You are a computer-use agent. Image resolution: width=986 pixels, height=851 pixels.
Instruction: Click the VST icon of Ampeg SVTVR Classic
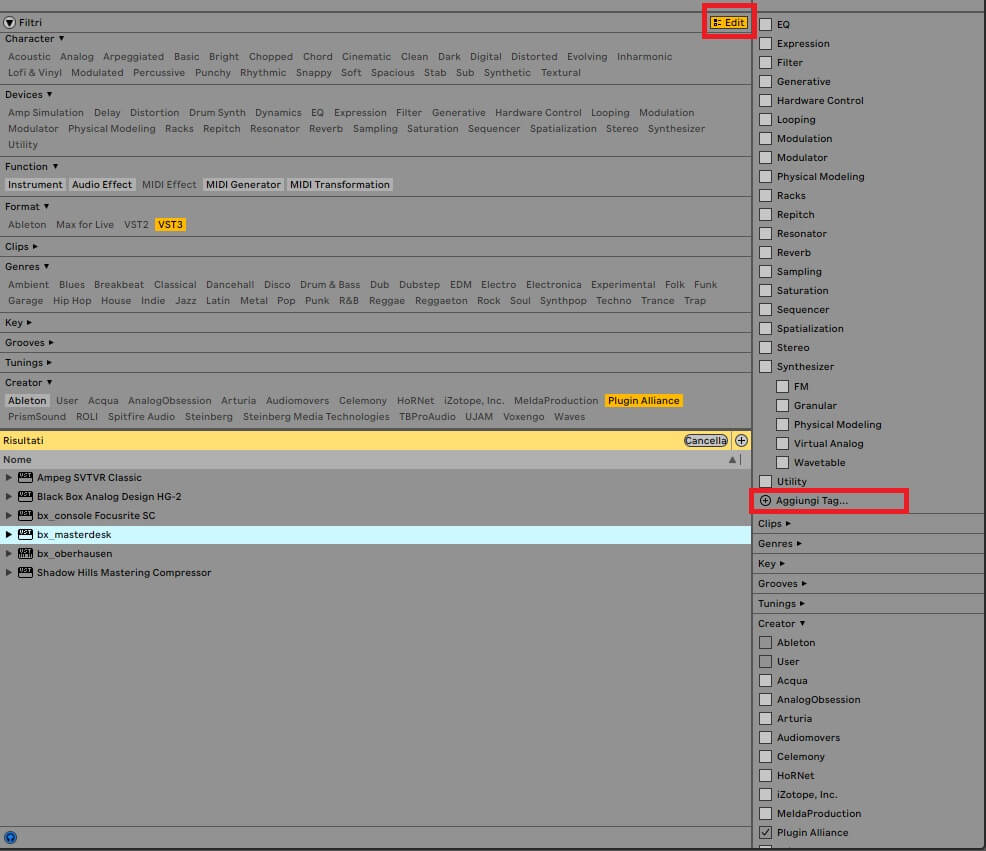(x=25, y=478)
